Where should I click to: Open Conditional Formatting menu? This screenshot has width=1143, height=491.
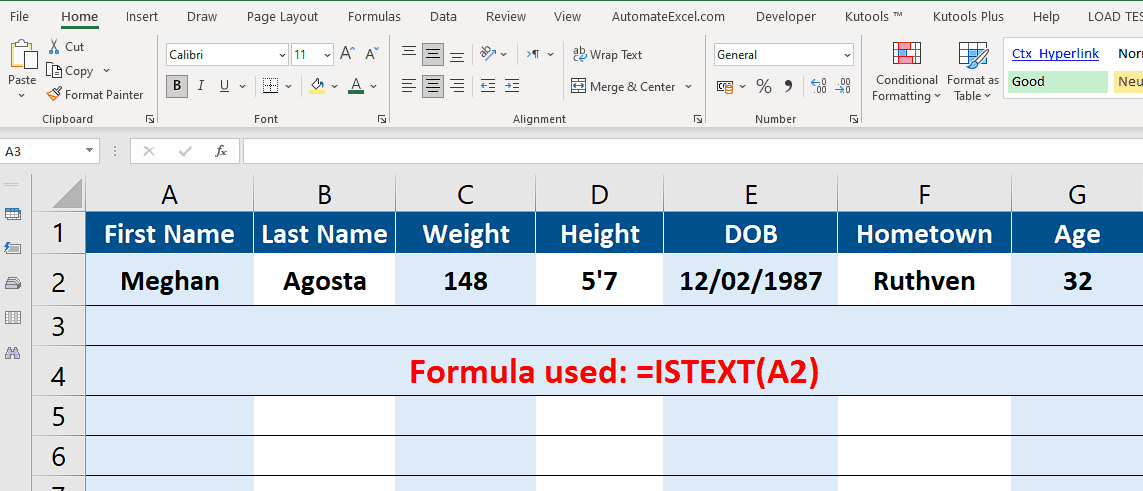(905, 71)
